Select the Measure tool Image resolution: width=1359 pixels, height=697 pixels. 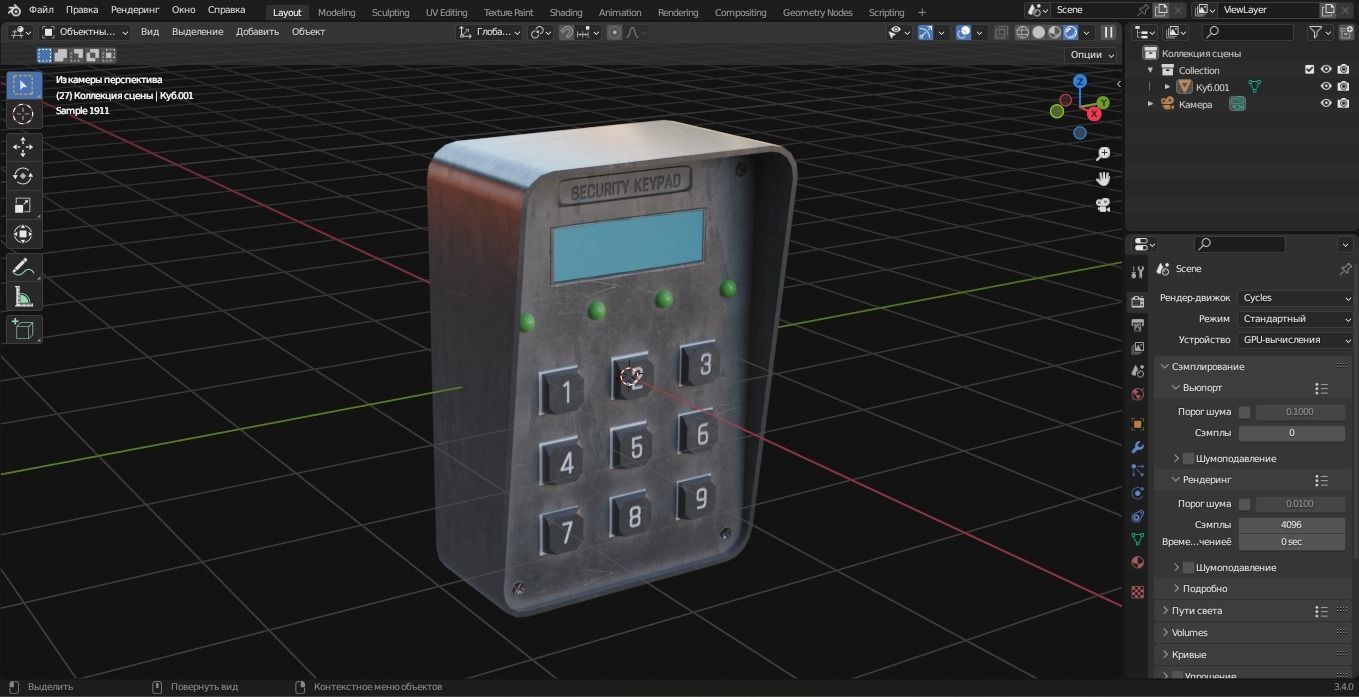pyautogui.click(x=23, y=296)
